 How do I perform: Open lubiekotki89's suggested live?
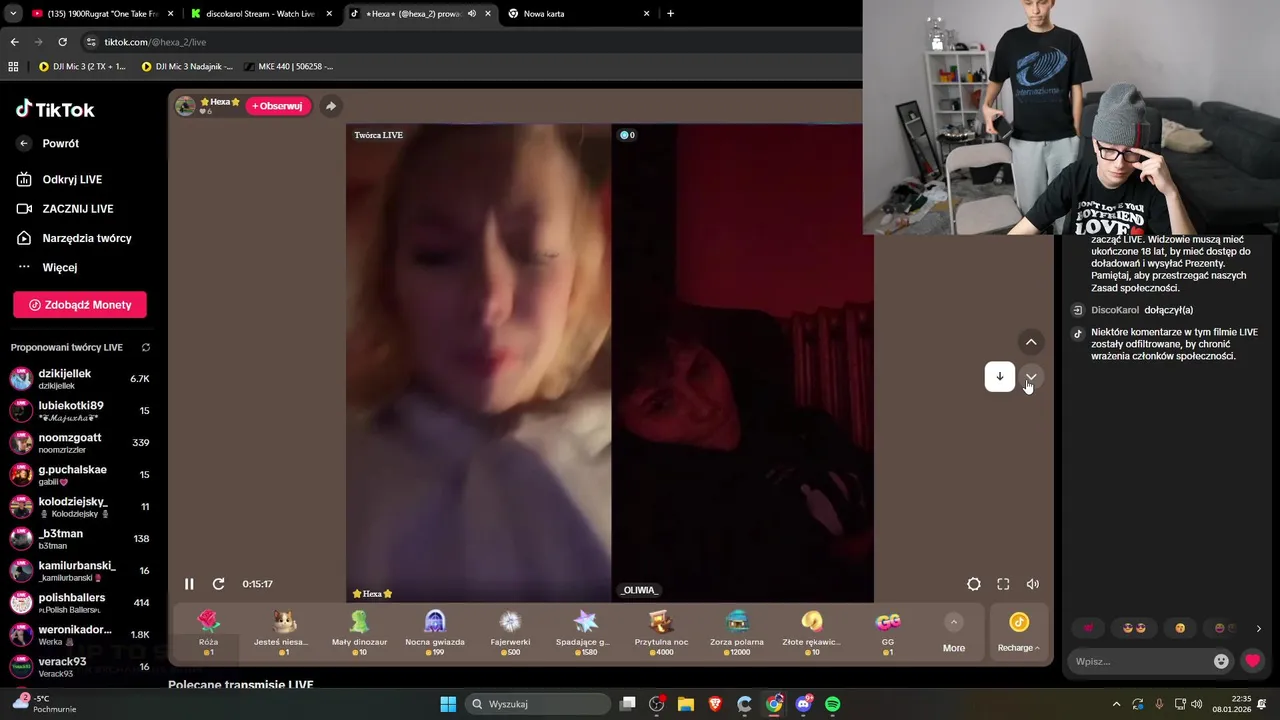80,411
